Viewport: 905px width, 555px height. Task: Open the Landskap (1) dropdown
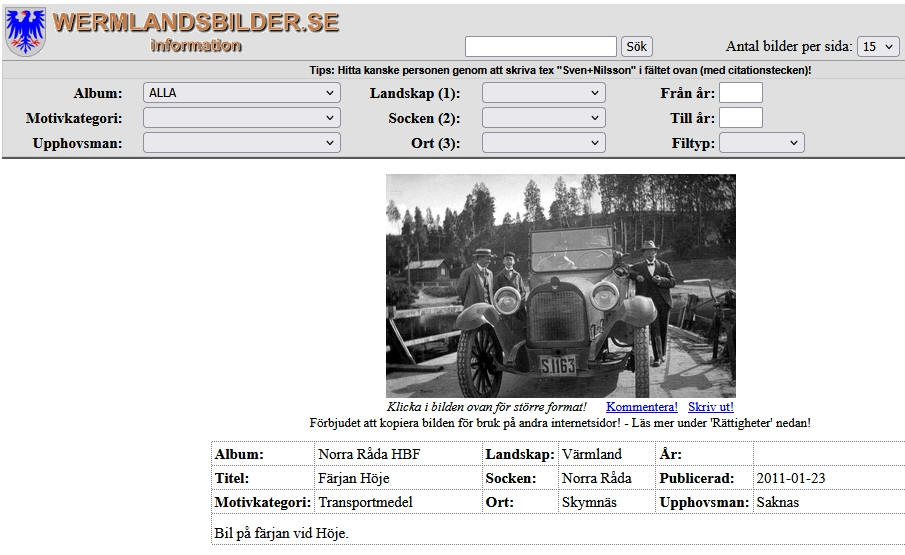[543, 93]
